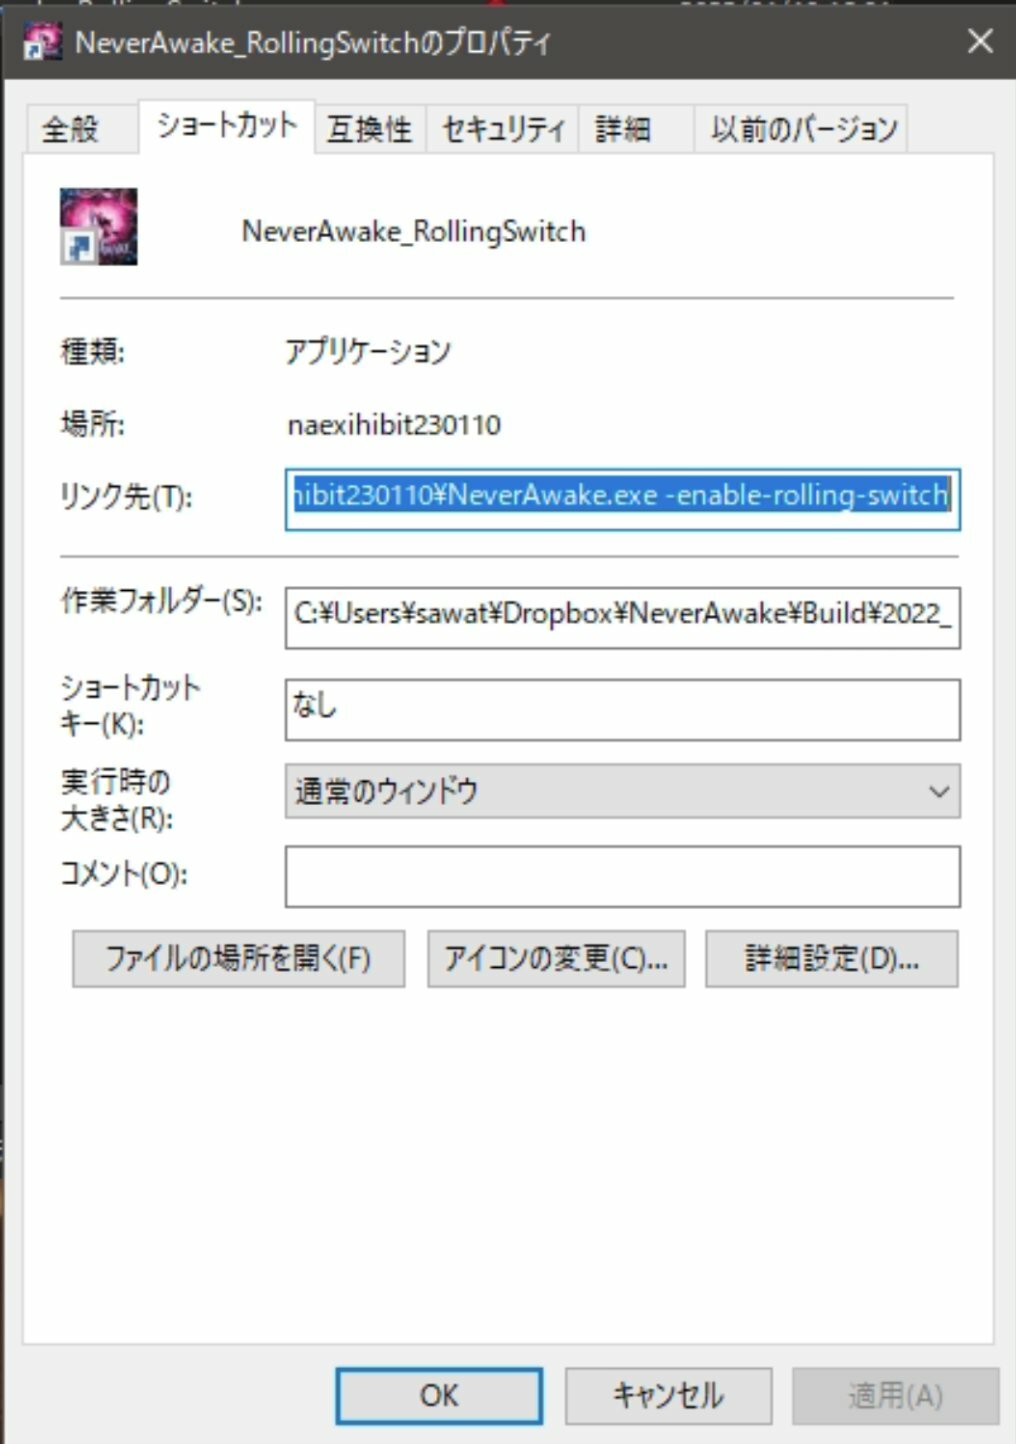Go to the セキュリティ tab
Screen dimensions: 1016x1444
tap(502, 129)
